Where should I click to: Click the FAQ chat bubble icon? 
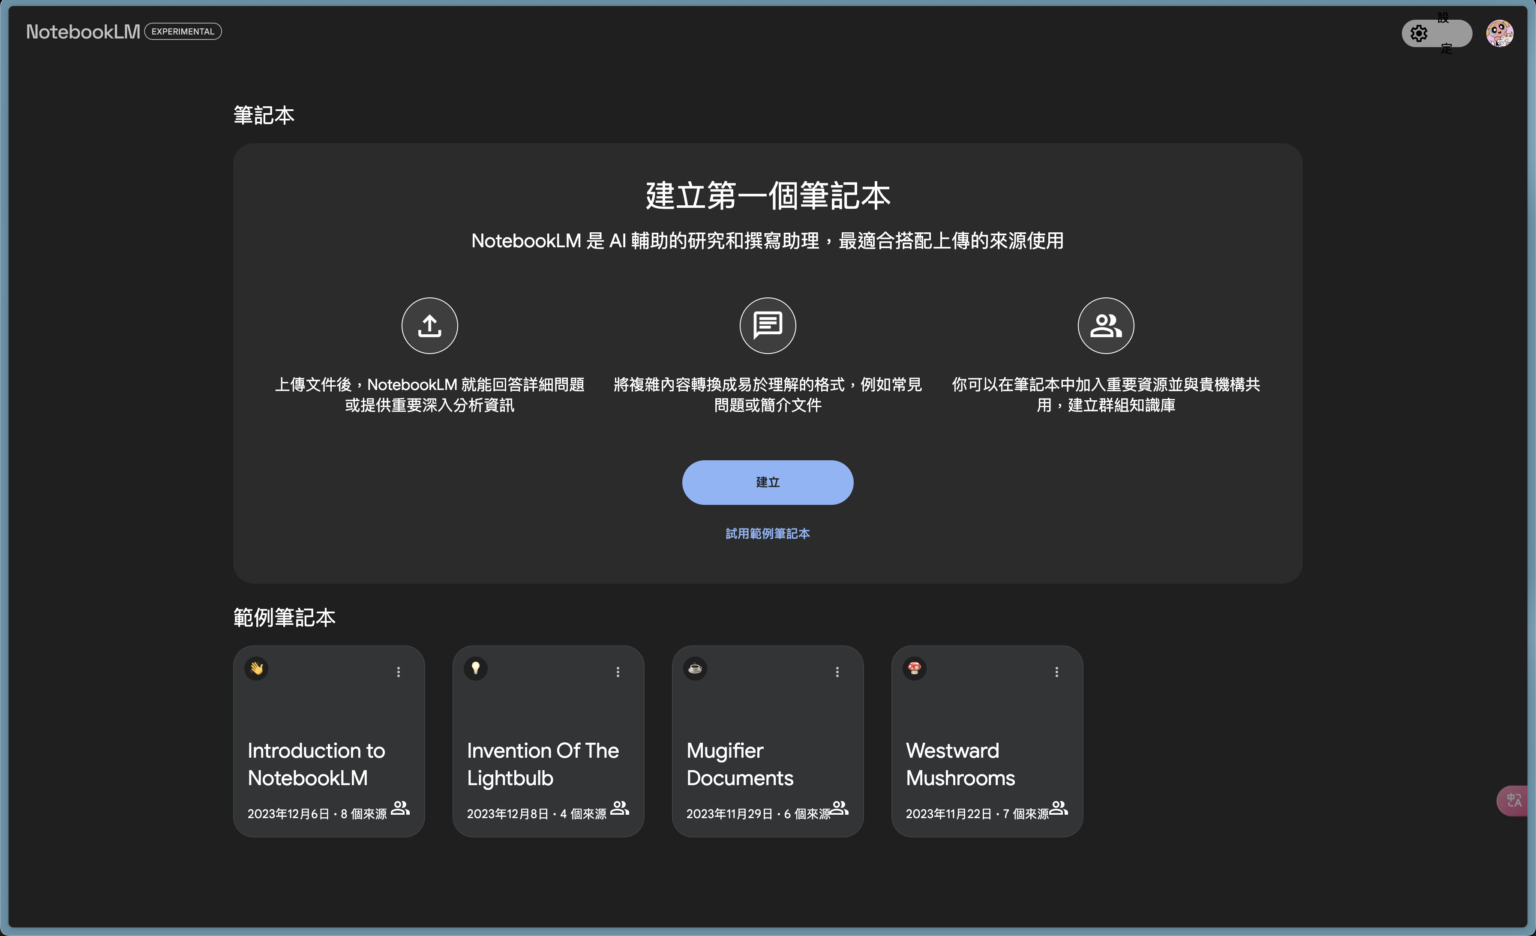tap(767, 325)
